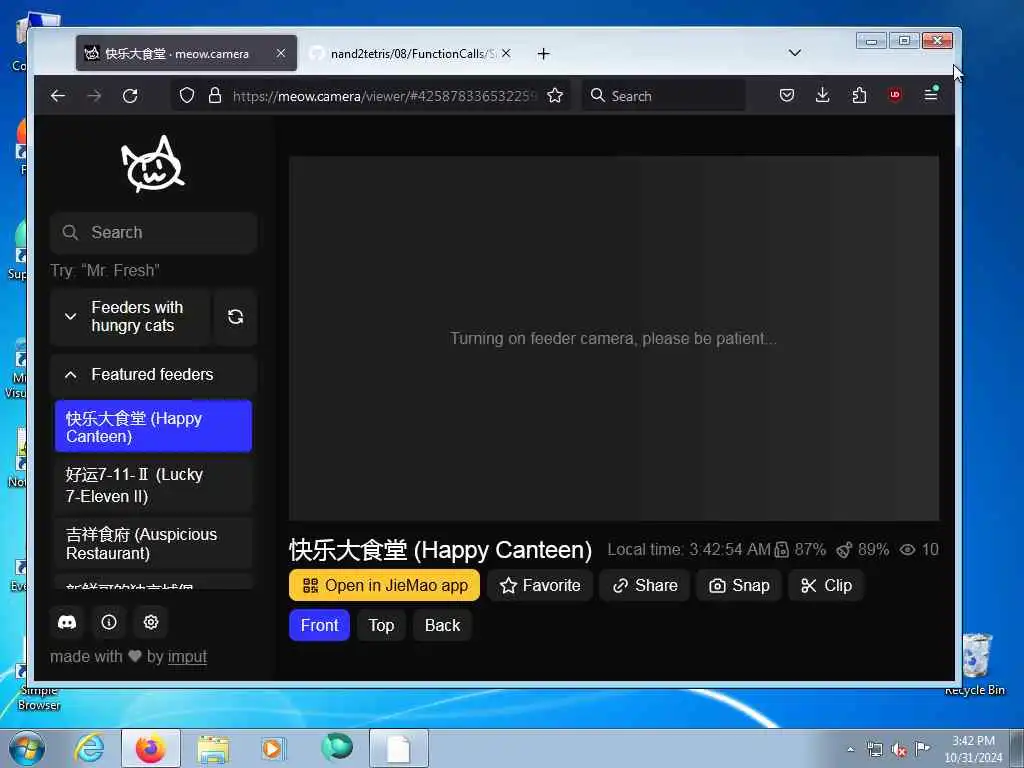The height and width of the screenshot is (768, 1024).
Task: Switch to the Front camera view
Action: point(319,626)
